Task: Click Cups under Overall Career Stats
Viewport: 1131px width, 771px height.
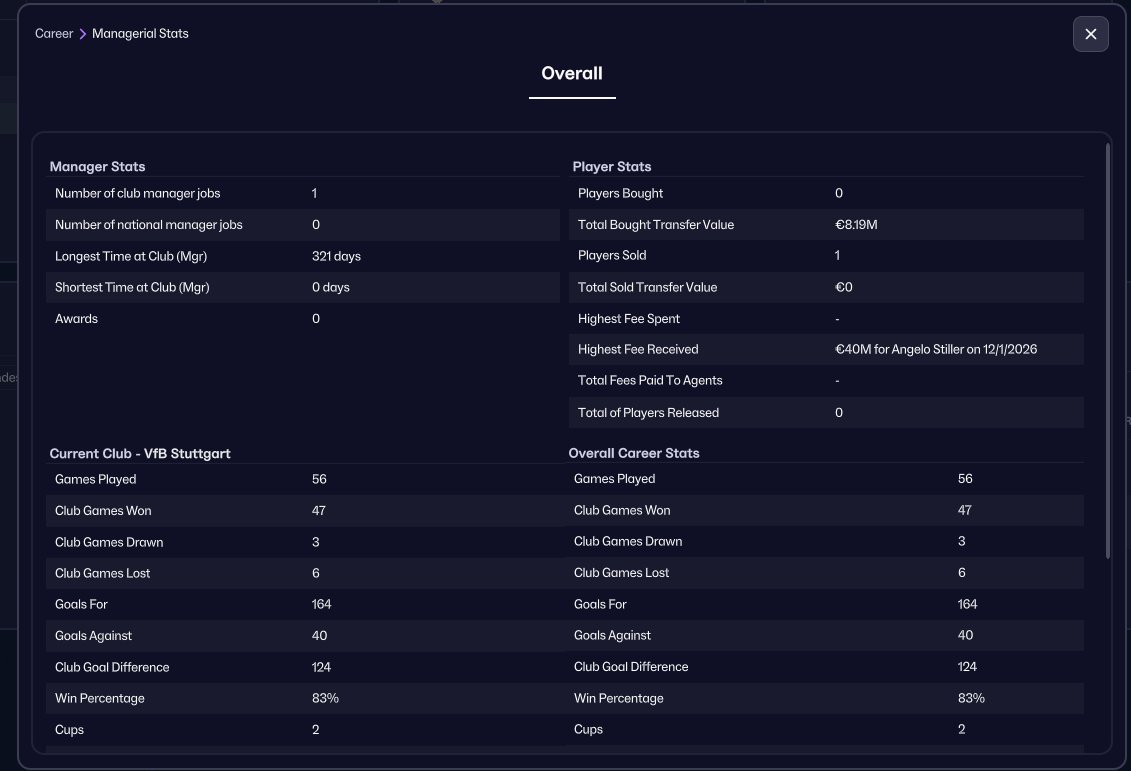Action: [588, 729]
